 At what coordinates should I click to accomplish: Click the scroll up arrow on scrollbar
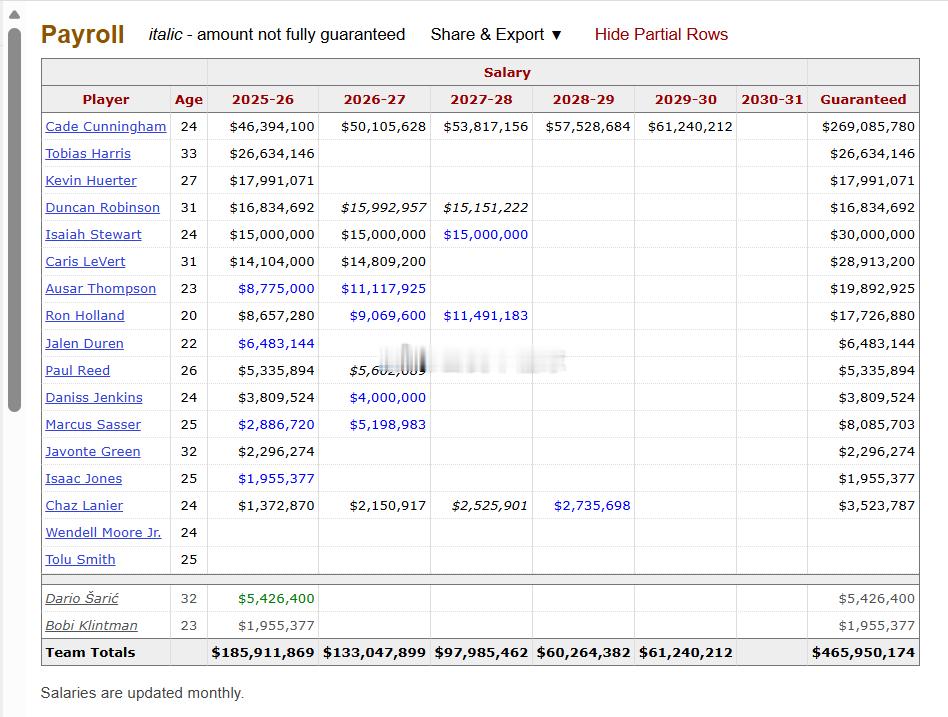tap(14, 14)
